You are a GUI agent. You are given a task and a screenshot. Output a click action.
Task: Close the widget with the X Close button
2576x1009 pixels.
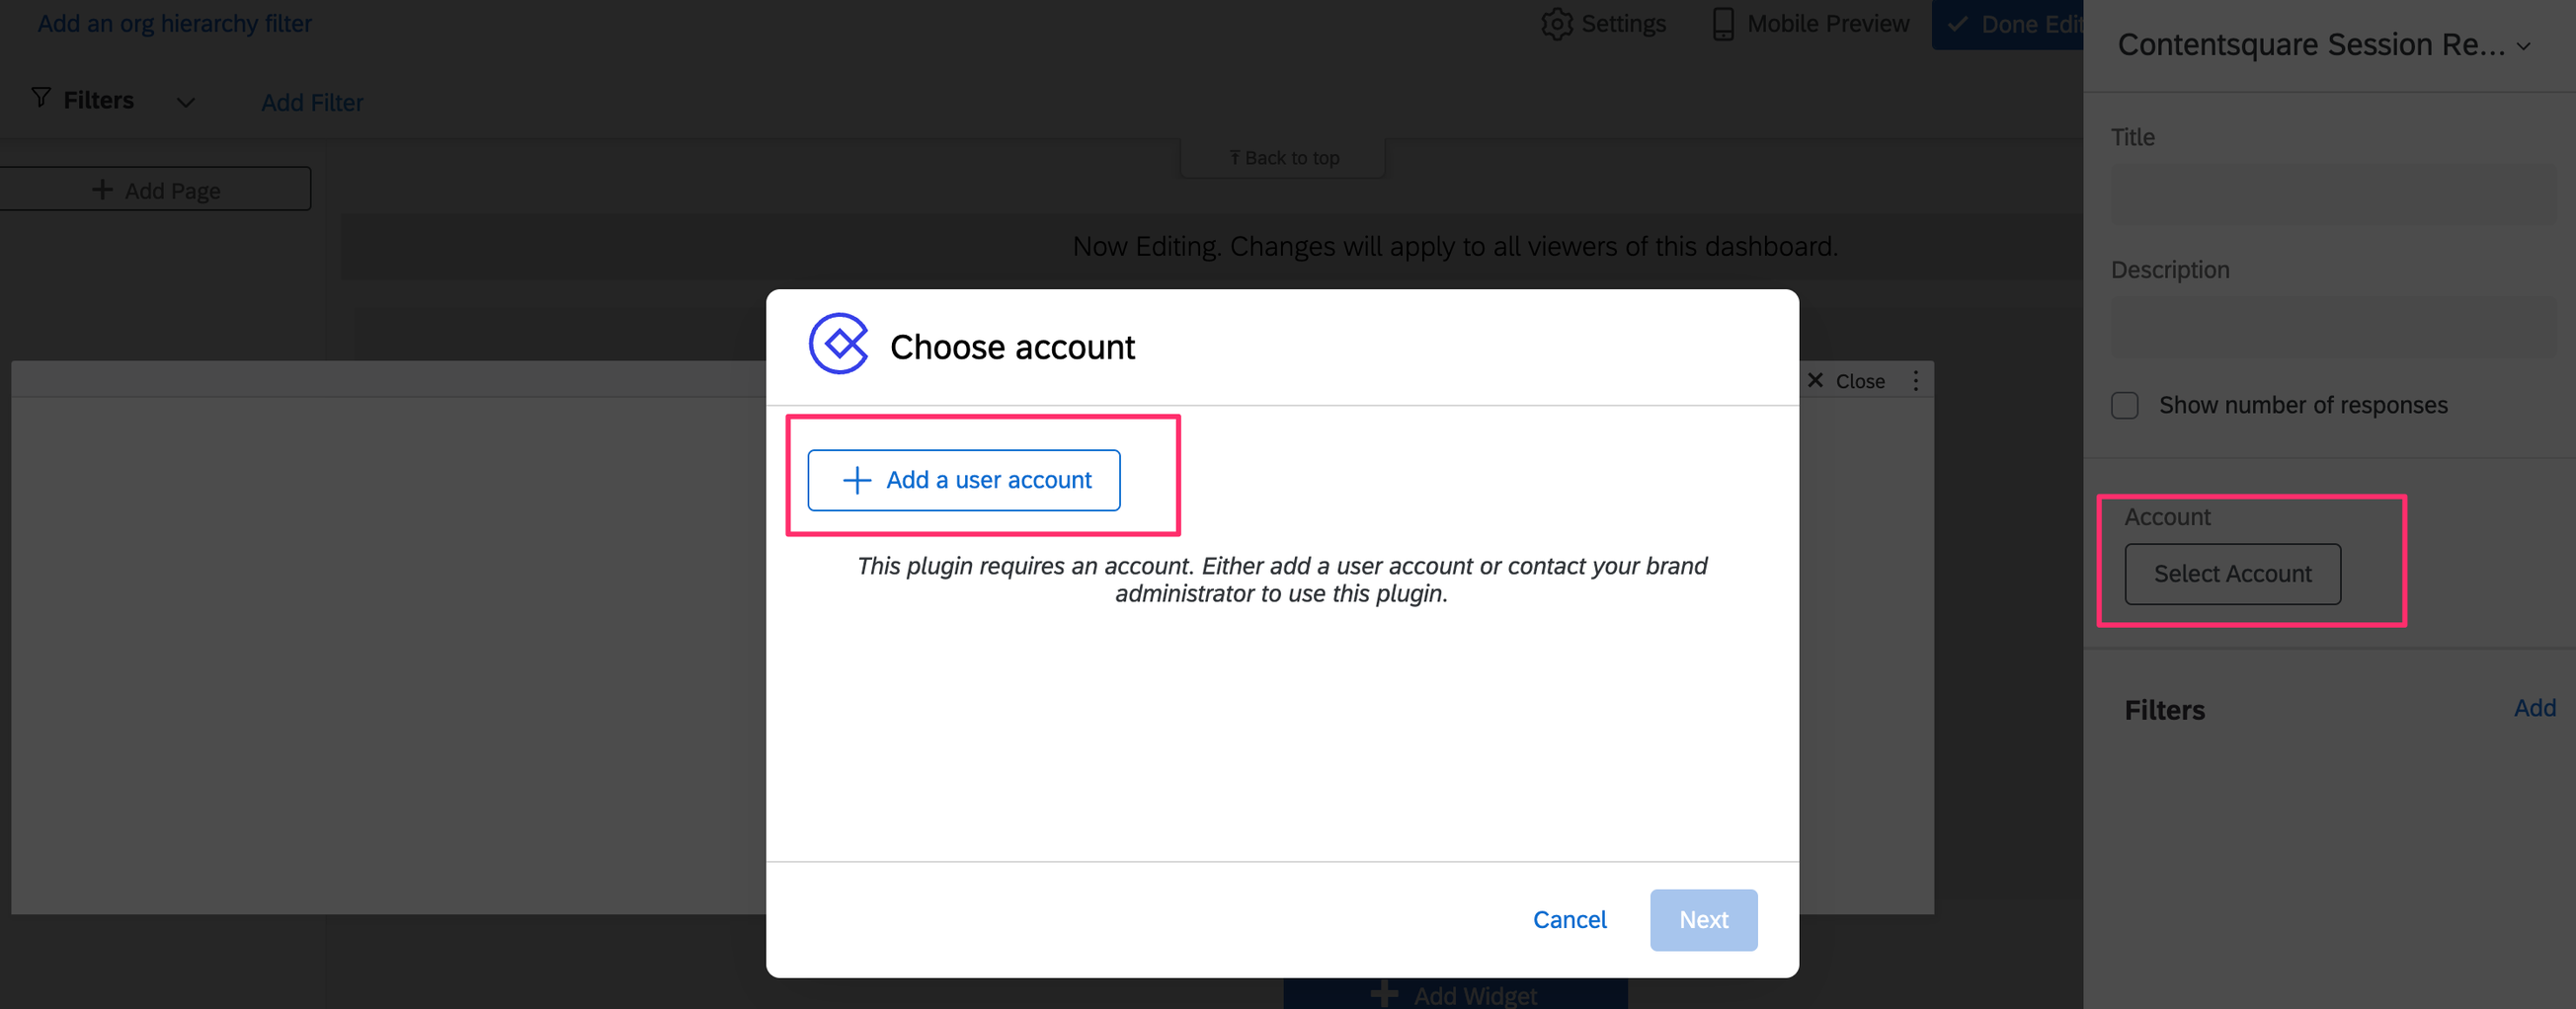1845,380
